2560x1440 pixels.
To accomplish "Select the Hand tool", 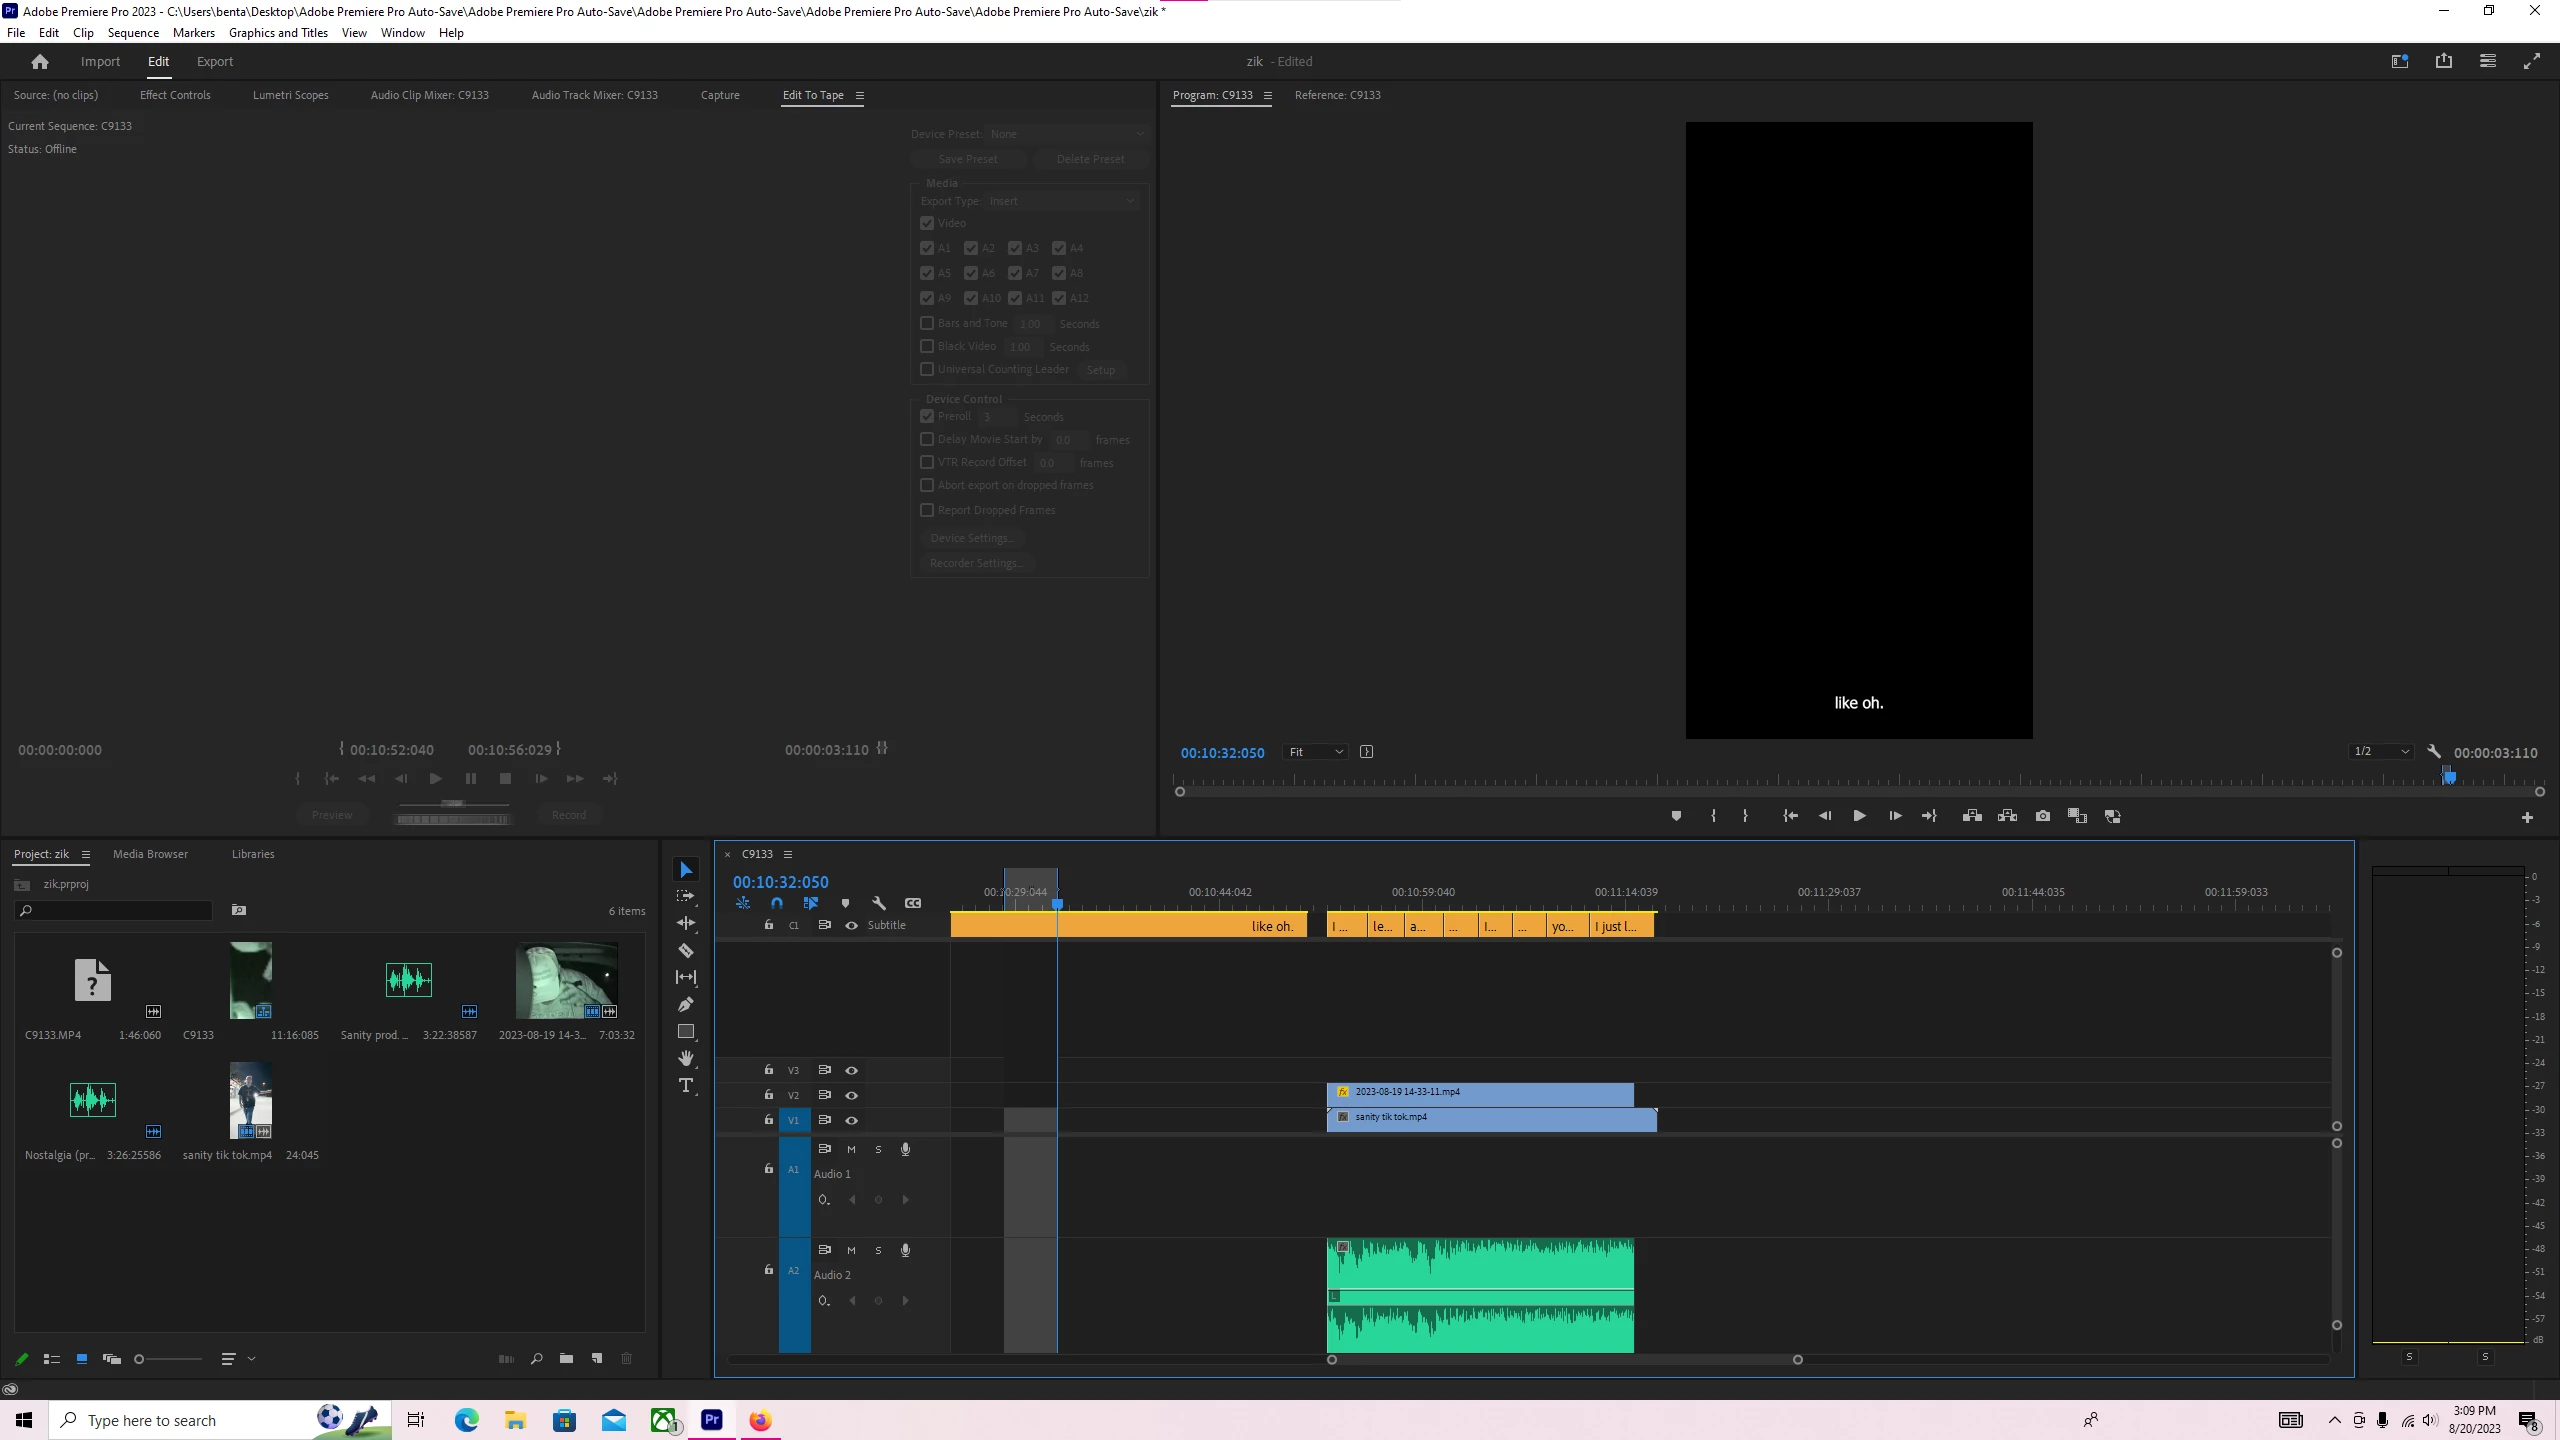I will pyautogui.click(x=686, y=1058).
